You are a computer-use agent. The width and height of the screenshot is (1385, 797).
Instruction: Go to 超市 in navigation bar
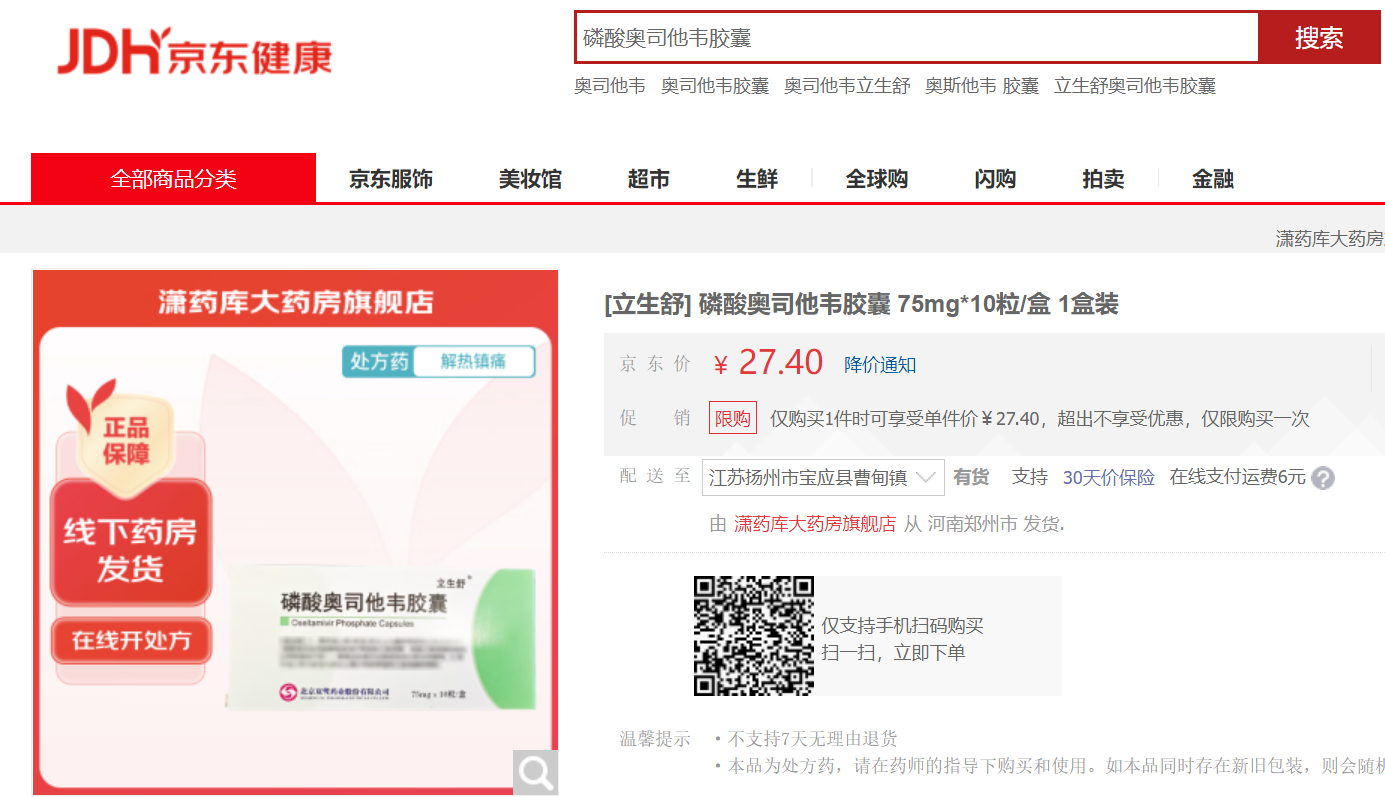[649, 179]
